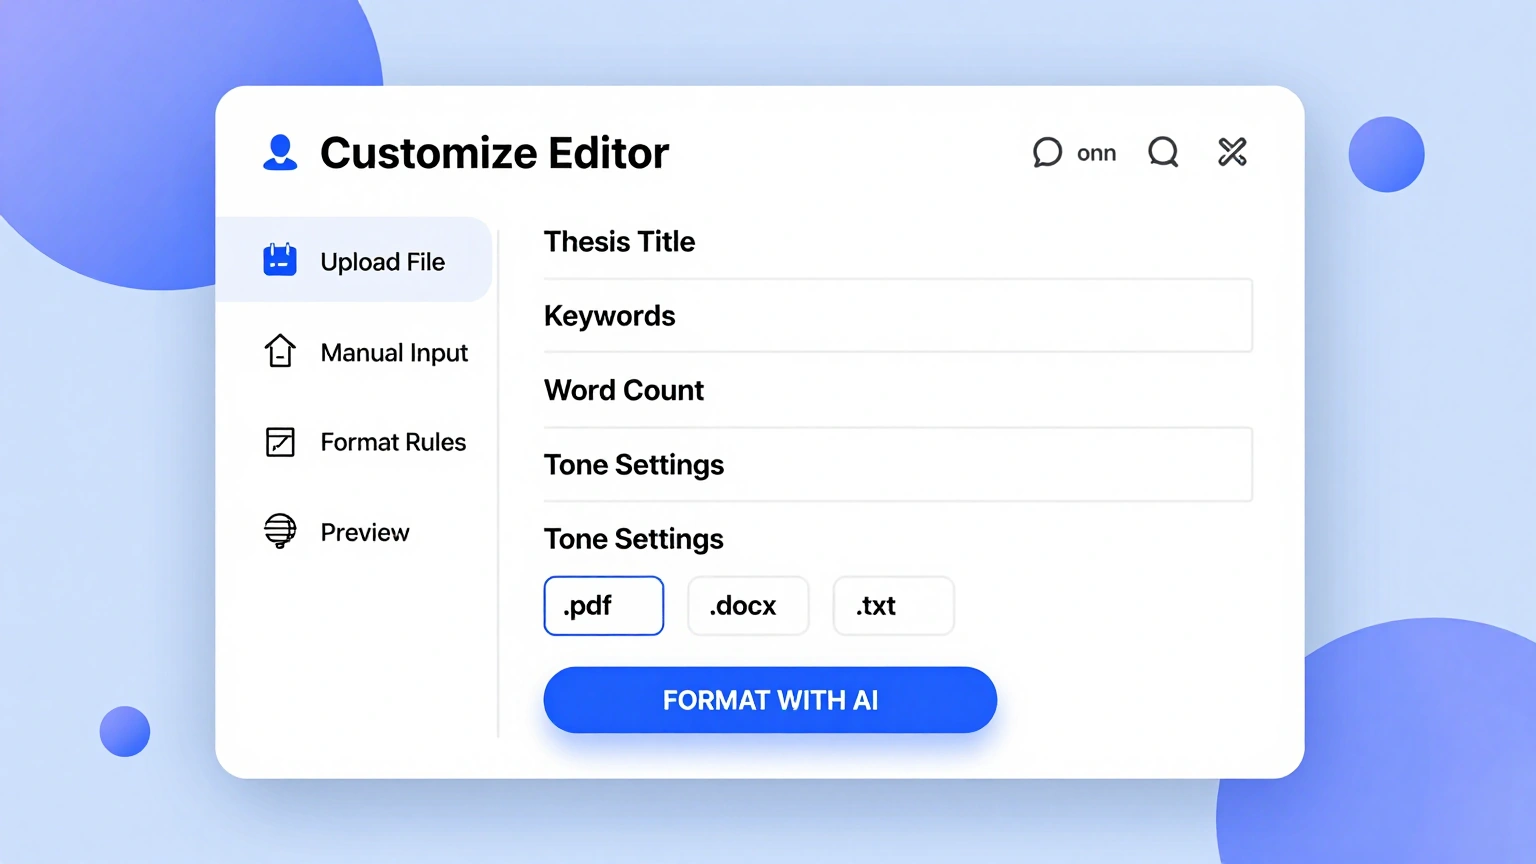
Task: Click the search magnifier icon in the header
Action: 1163,152
